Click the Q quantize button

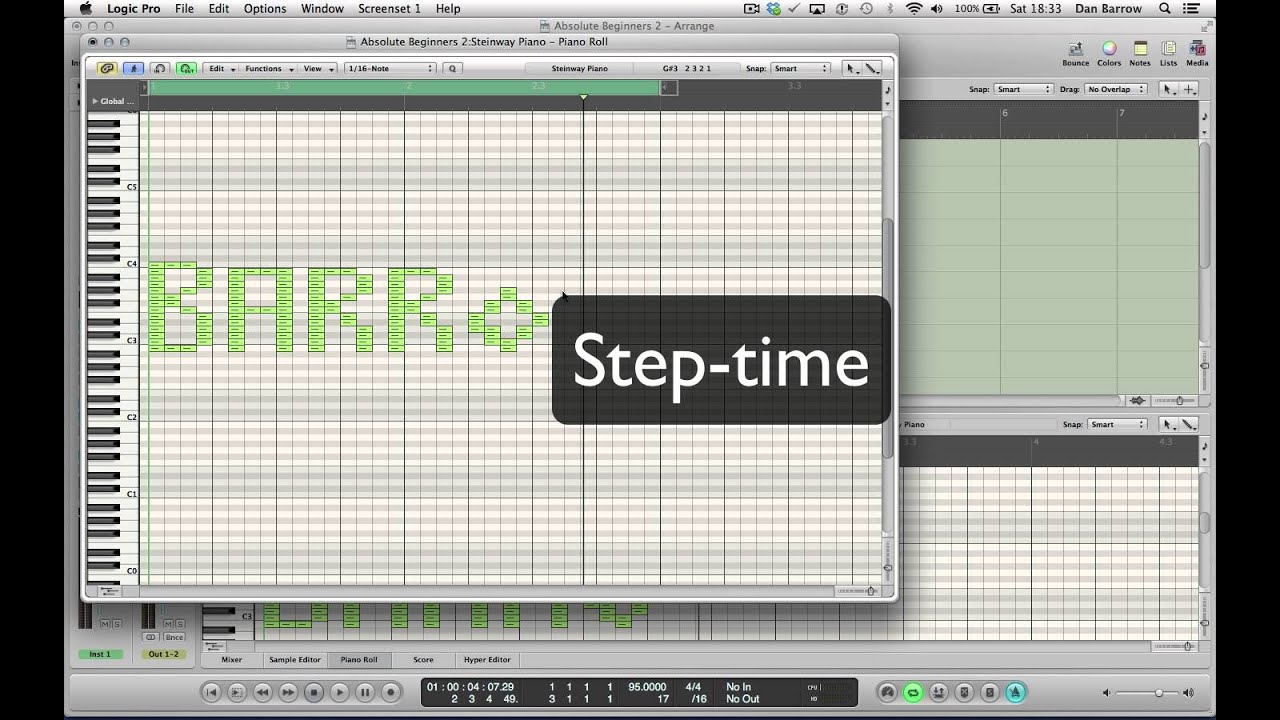pos(452,69)
